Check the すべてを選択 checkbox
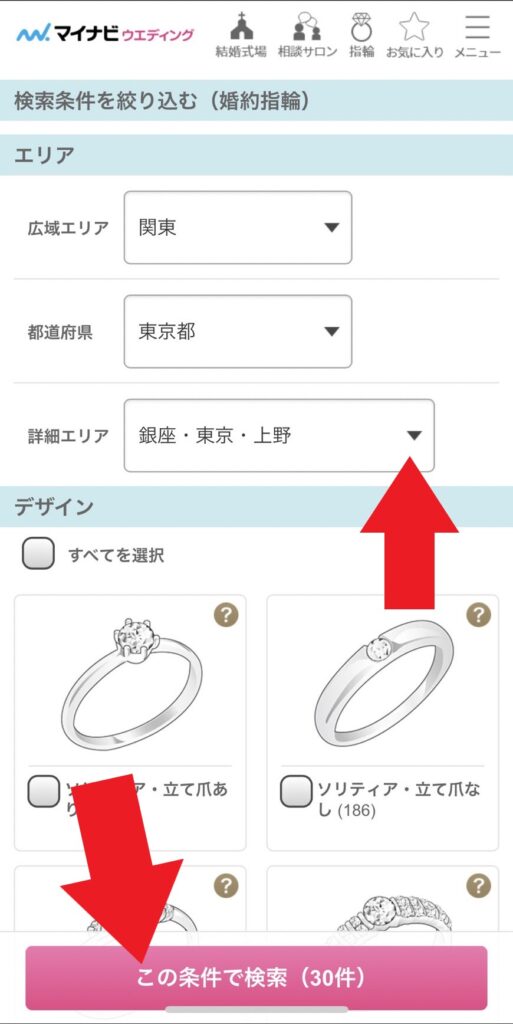 [39, 555]
